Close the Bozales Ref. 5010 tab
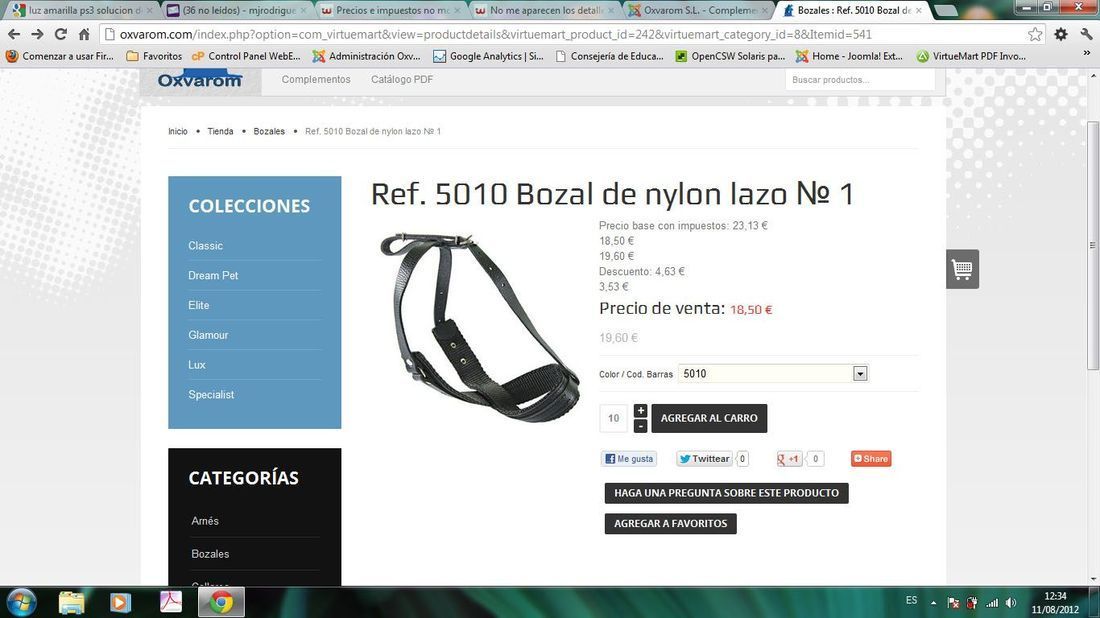This screenshot has height=618, width=1100. (x=918, y=11)
